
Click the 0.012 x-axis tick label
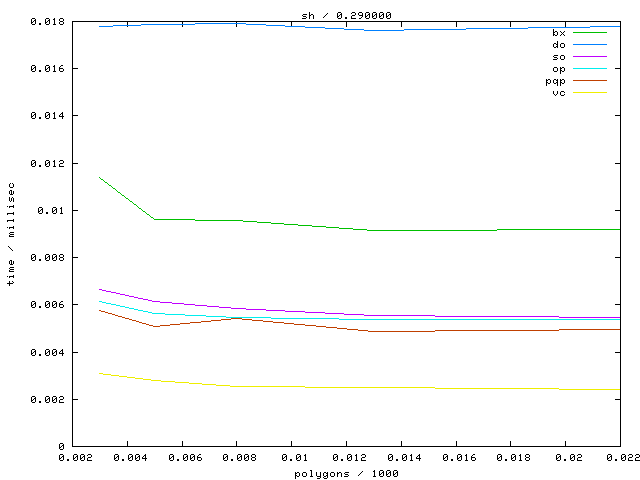pos(346,458)
